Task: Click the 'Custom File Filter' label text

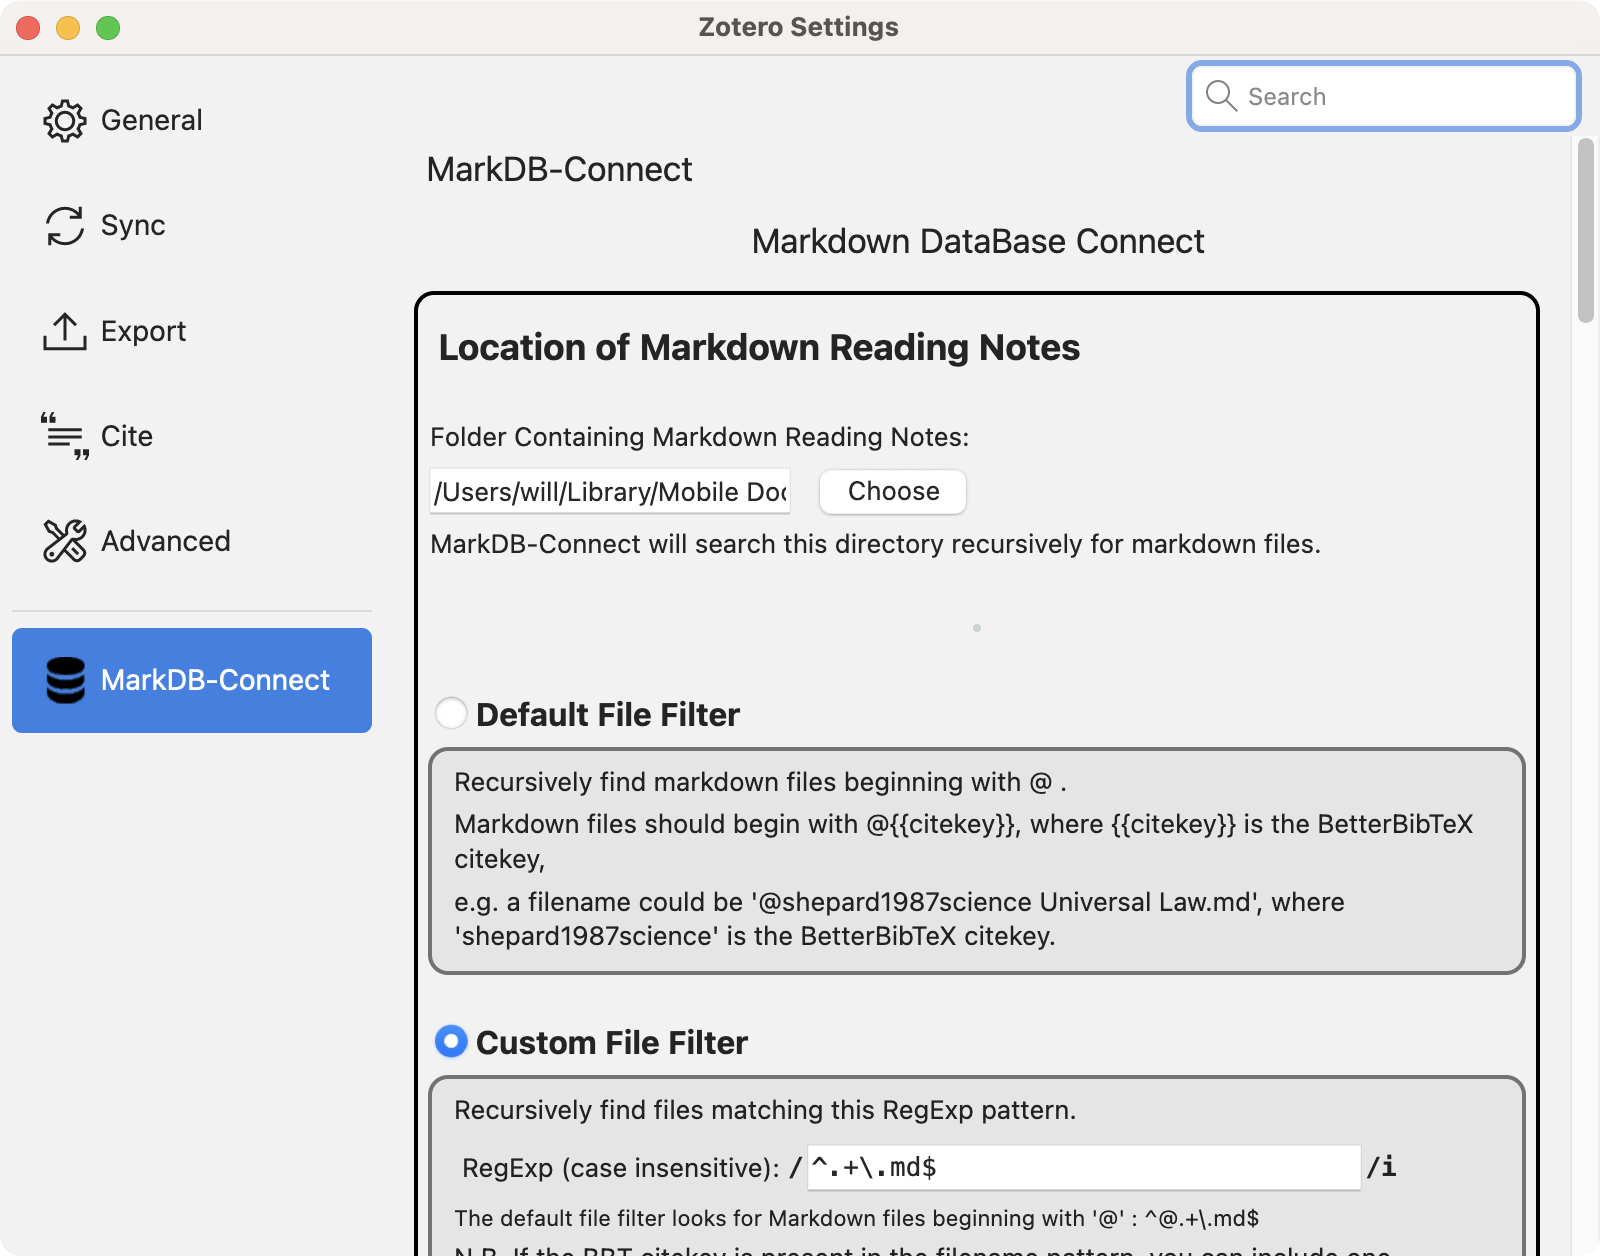Action: tap(612, 1042)
